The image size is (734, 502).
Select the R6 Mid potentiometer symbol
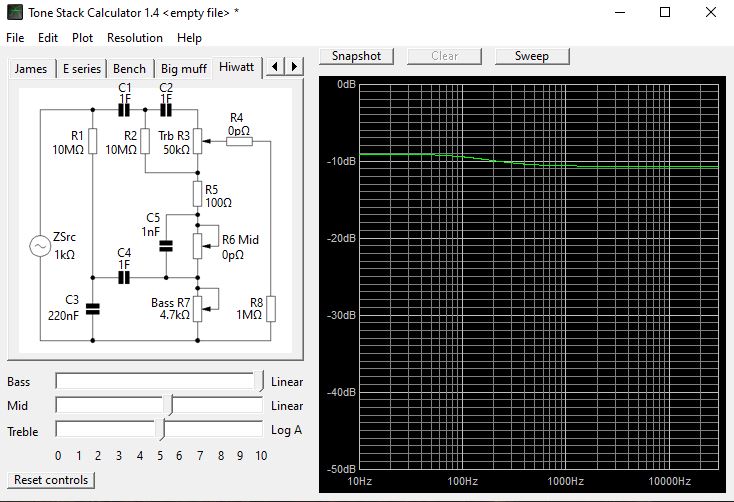(x=199, y=246)
